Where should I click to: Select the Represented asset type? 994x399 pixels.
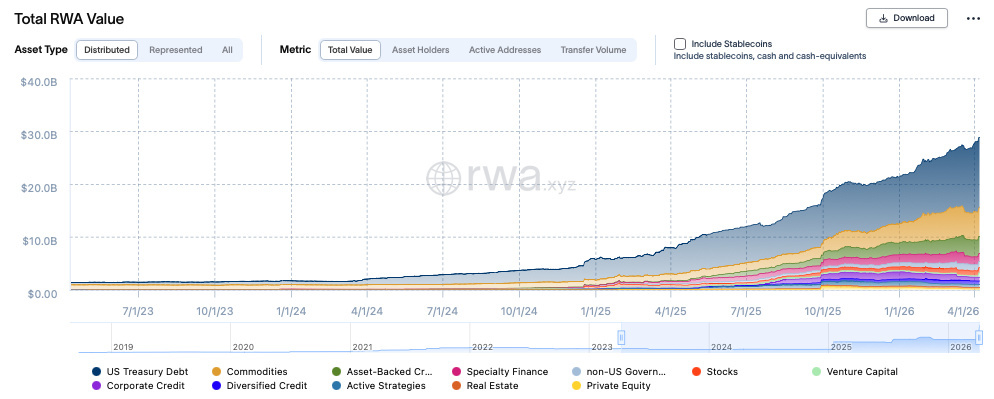(x=176, y=49)
